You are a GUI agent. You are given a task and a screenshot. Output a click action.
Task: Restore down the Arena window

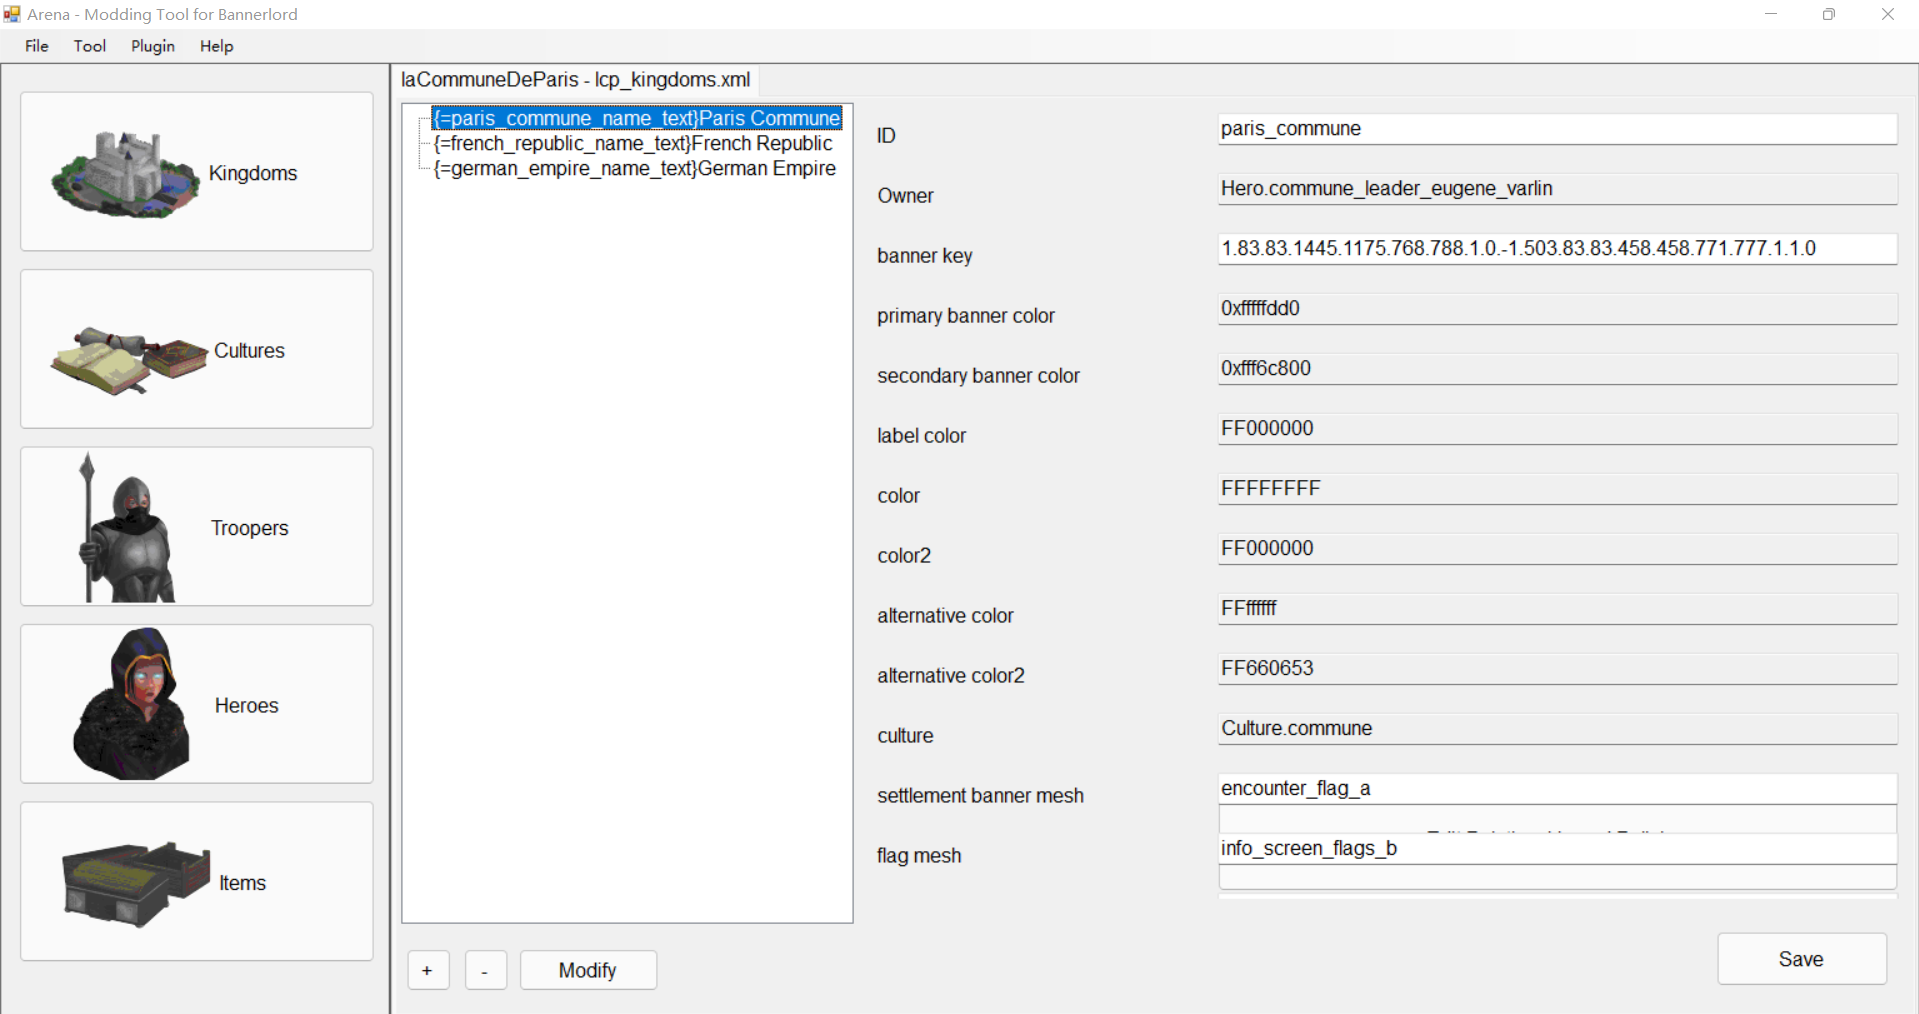tap(1829, 14)
